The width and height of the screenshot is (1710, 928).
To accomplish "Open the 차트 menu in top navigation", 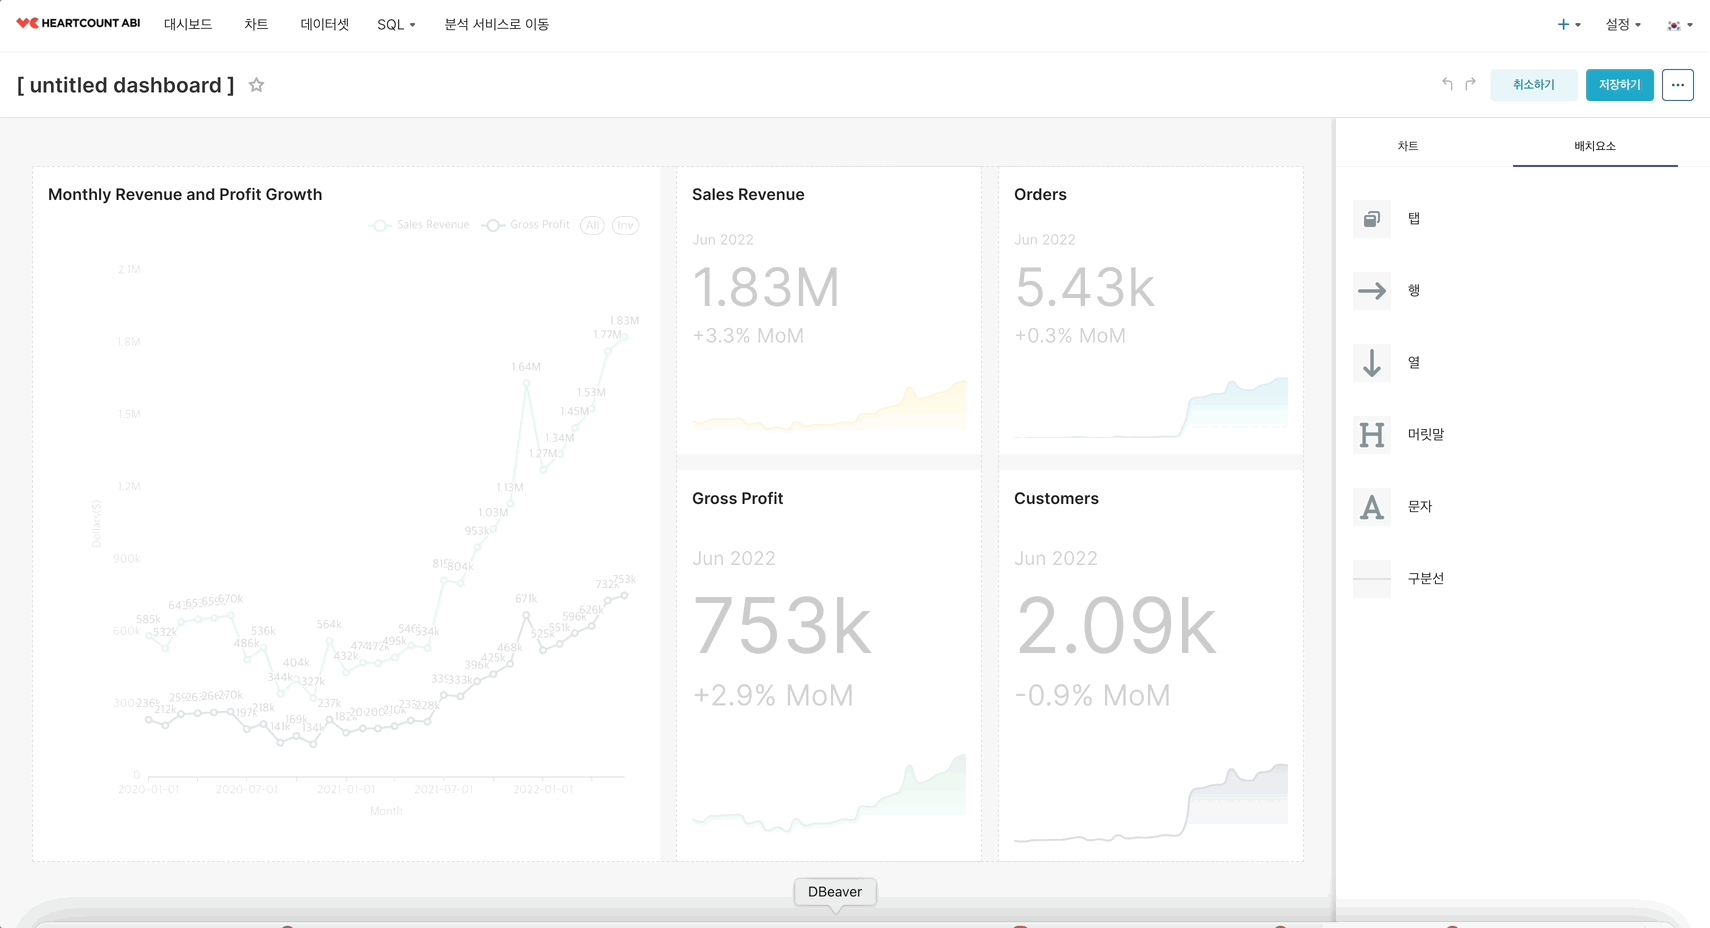I will [x=256, y=24].
